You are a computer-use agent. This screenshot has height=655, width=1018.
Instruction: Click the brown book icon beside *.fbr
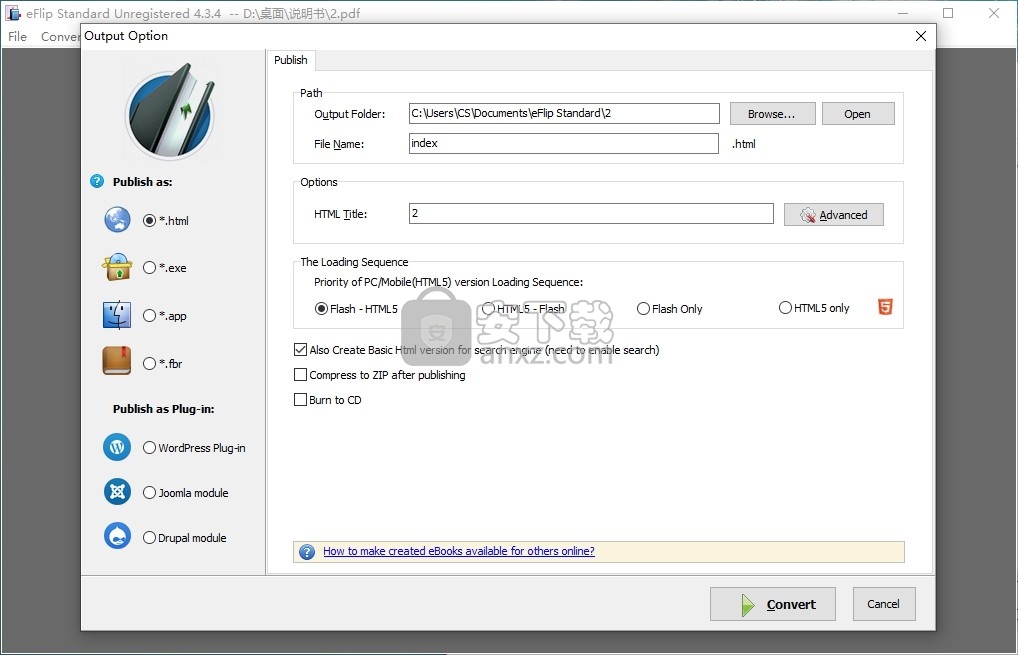point(117,362)
